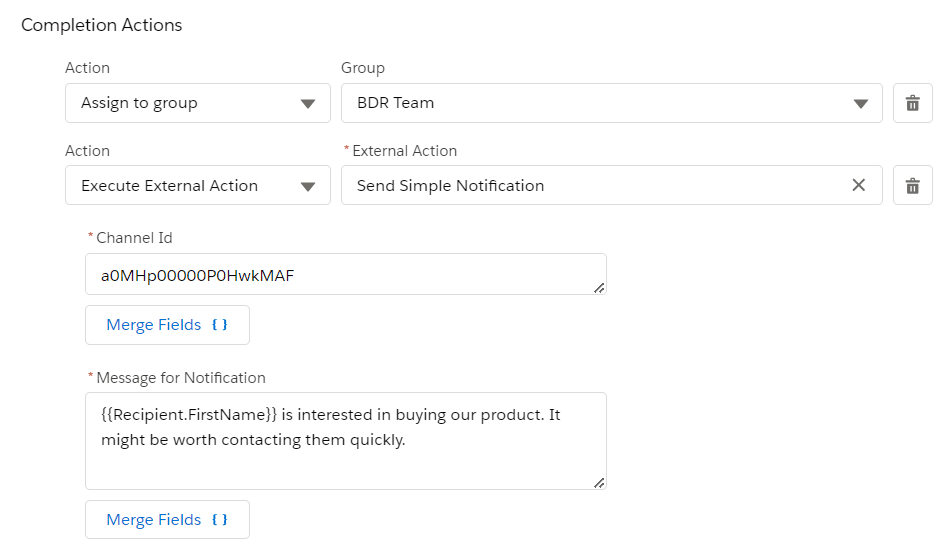Click the Message for Notification label

(181, 378)
